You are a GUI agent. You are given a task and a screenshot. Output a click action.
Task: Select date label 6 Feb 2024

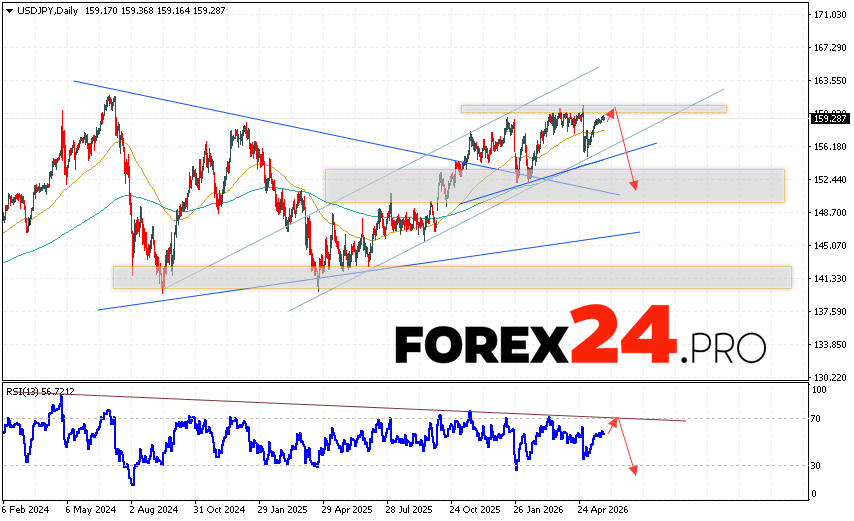[26, 510]
